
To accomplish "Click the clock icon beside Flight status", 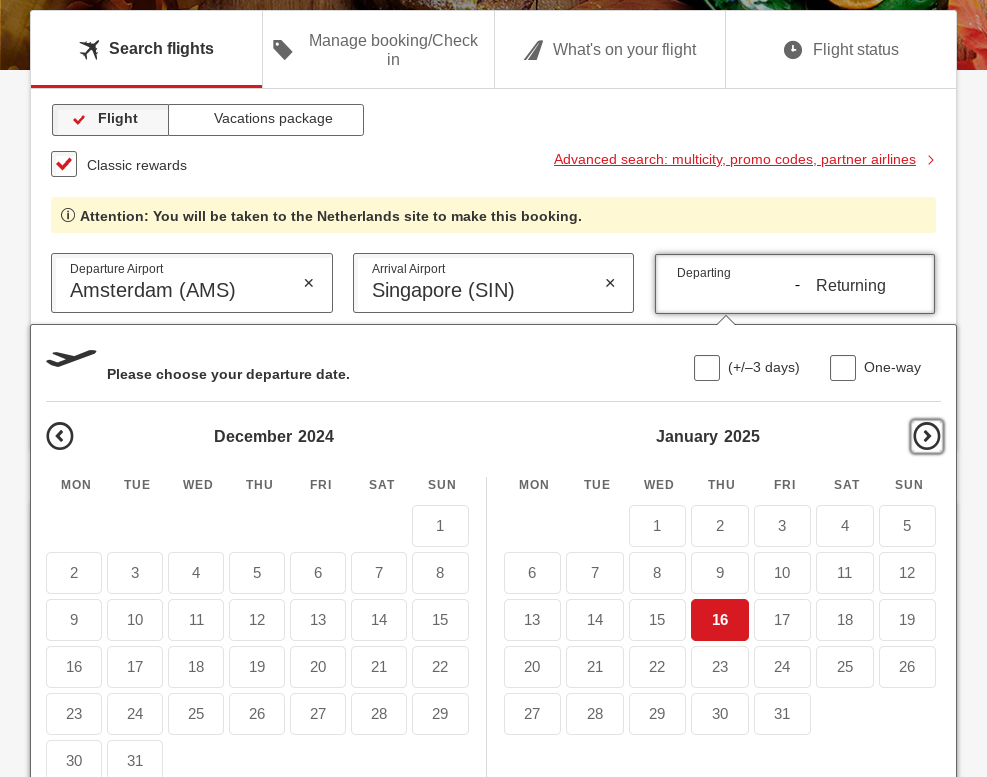I will pyautogui.click(x=792, y=50).
